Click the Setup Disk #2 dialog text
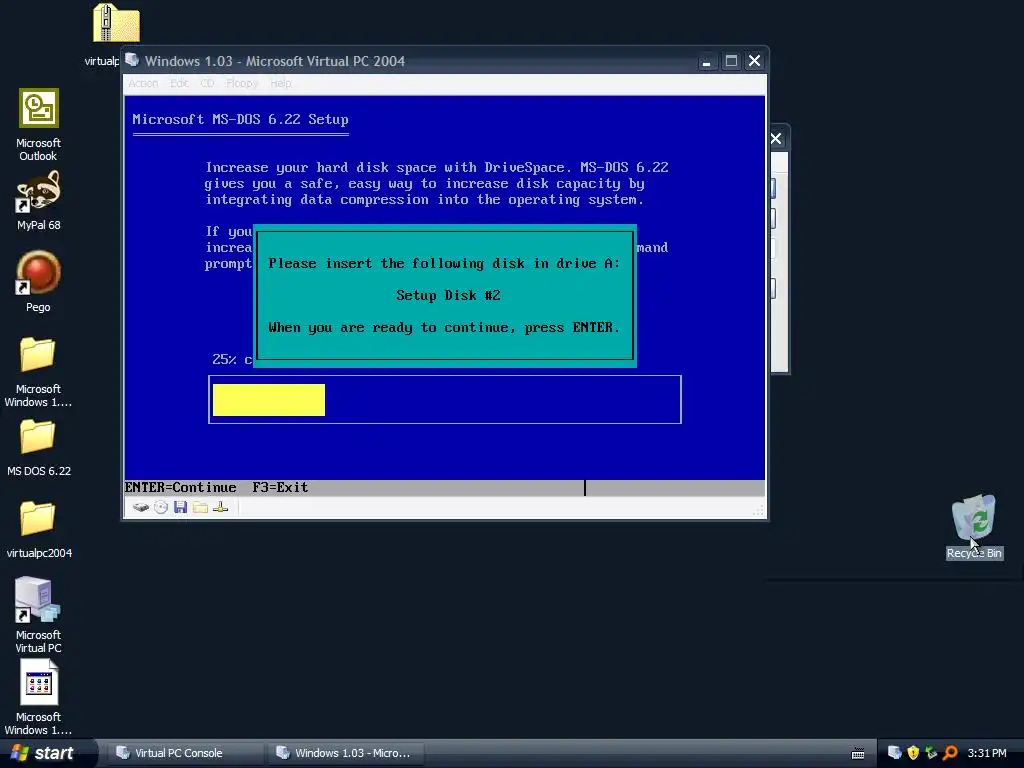This screenshot has width=1024, height=768. 448,295
